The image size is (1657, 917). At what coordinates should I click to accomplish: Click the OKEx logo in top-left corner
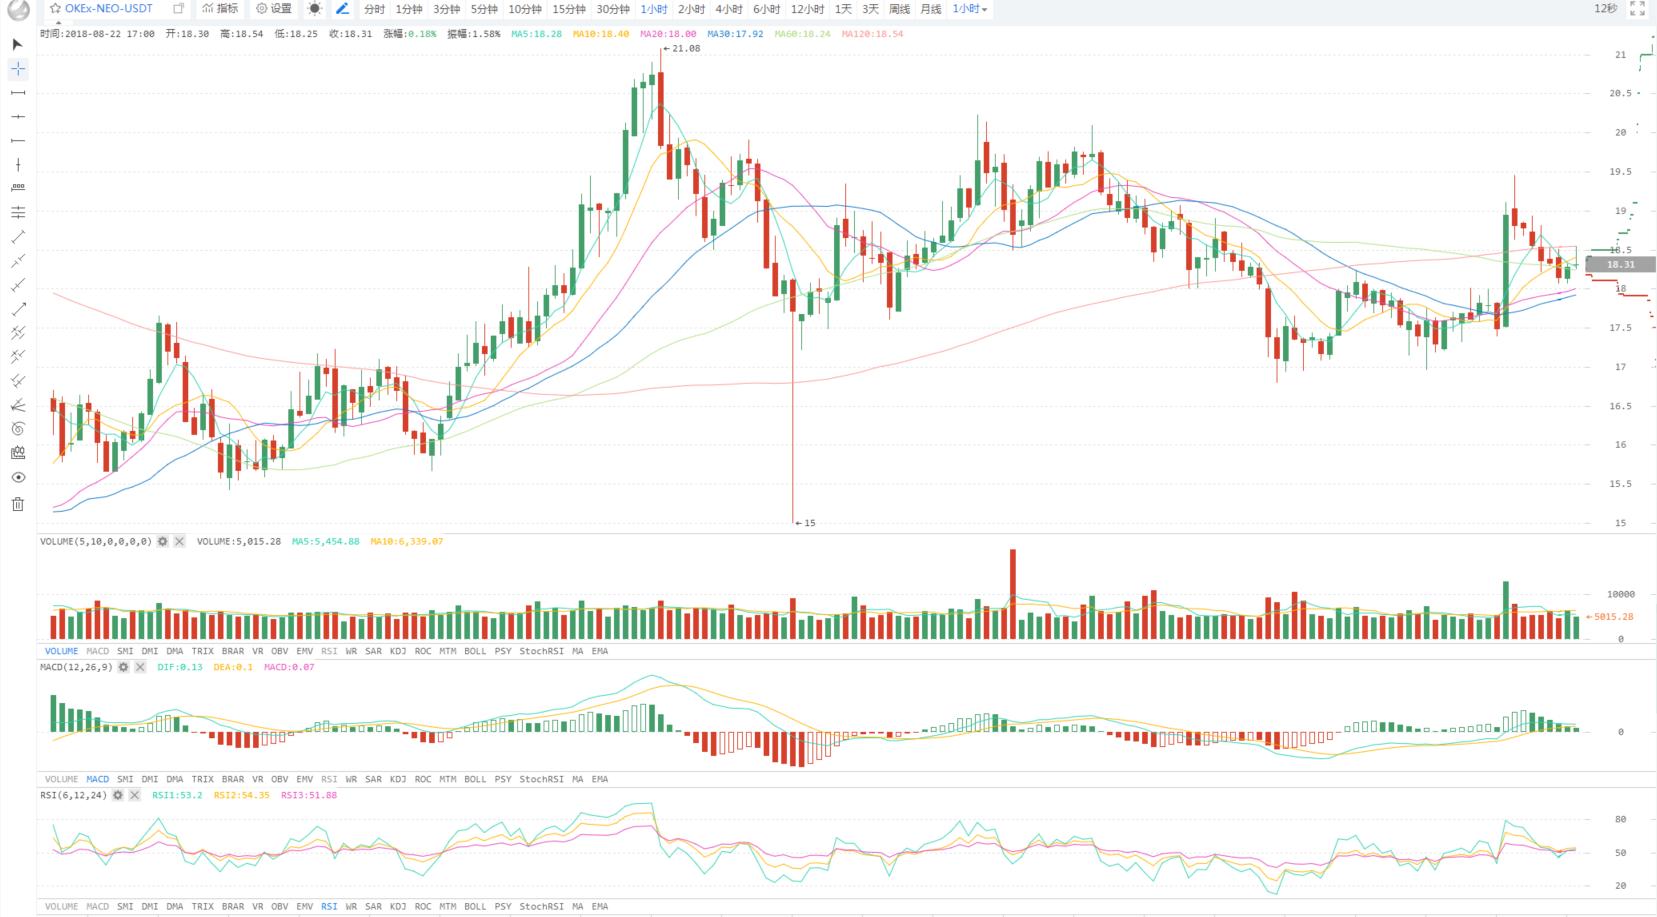click(18, 9)
